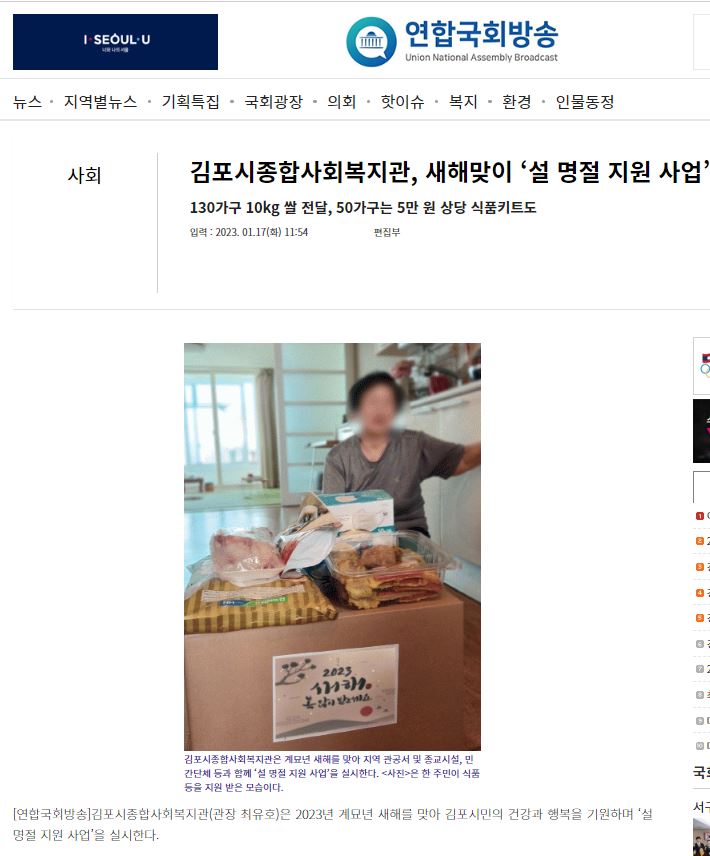Click the photo caption below the image

[x=332, y=773]
